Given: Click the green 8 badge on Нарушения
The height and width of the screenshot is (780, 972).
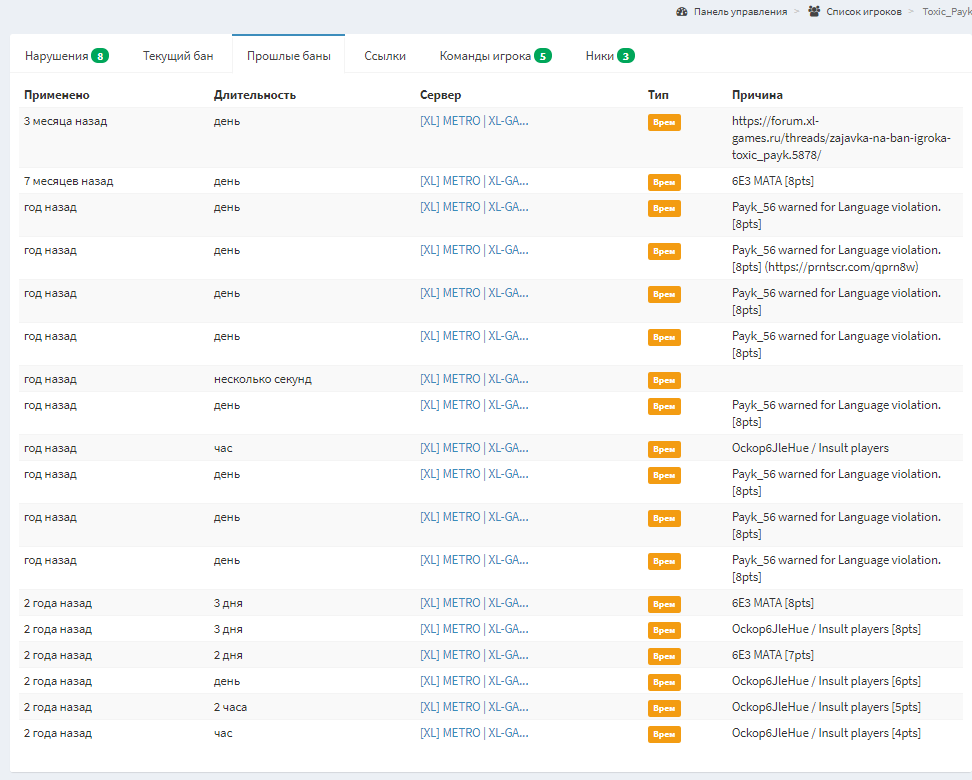Looking at the screenshot, I should click(x=100, y=56).
